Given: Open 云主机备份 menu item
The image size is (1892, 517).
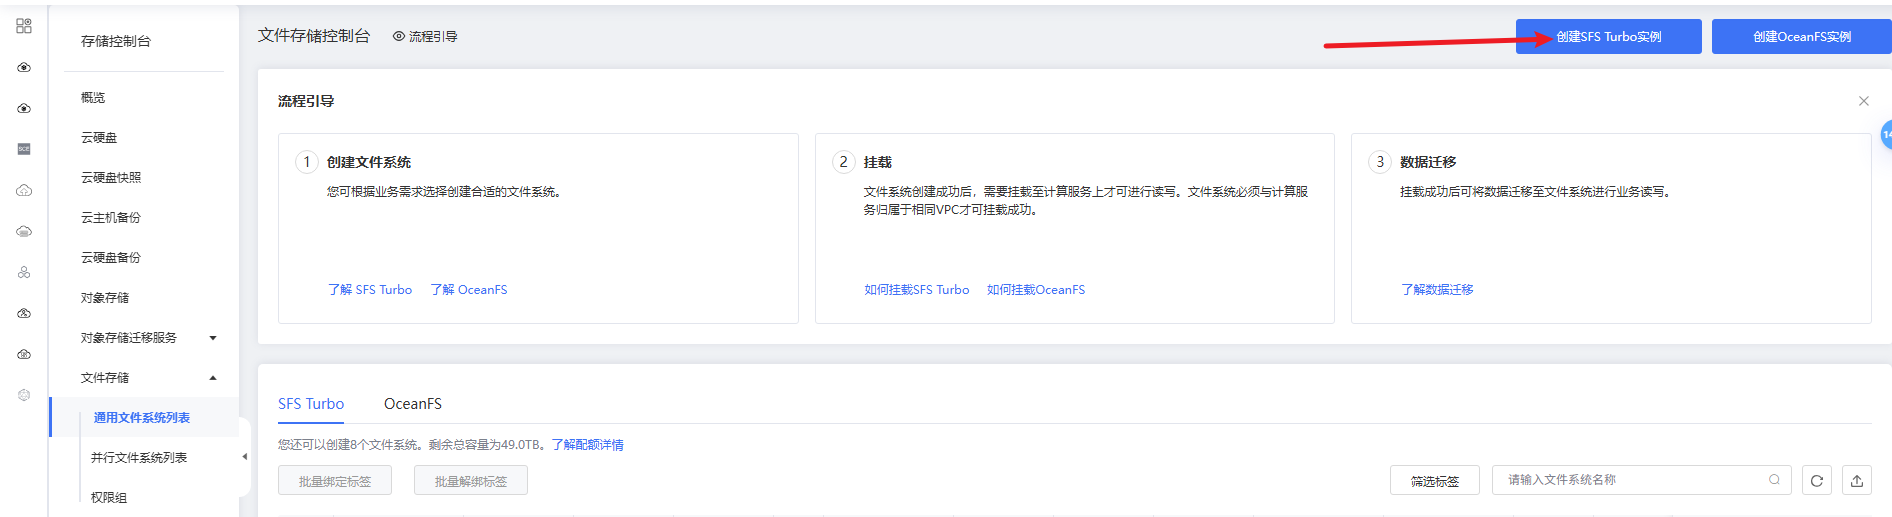Looking at the screenshot, I should coord(111,217).
